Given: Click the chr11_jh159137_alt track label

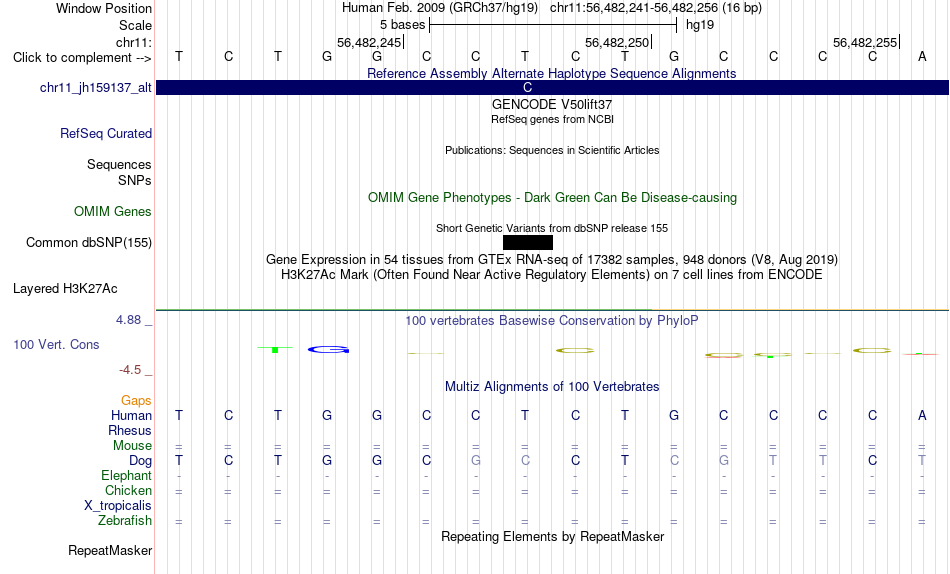Looking at the screenshot, I should pos(96,88).
